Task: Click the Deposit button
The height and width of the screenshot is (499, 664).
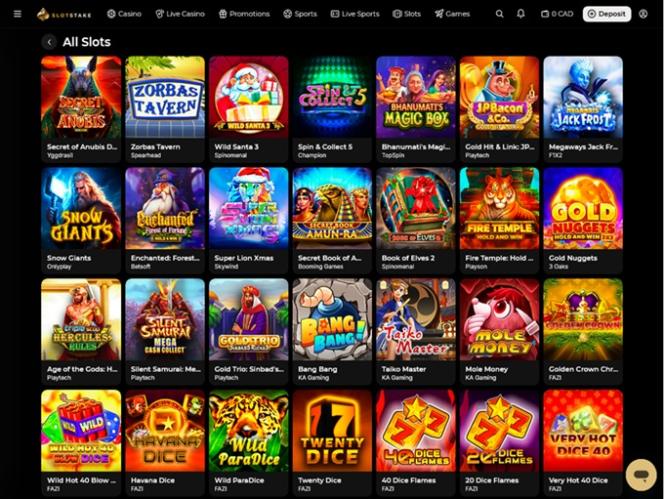Action: (x=607, y=14)
